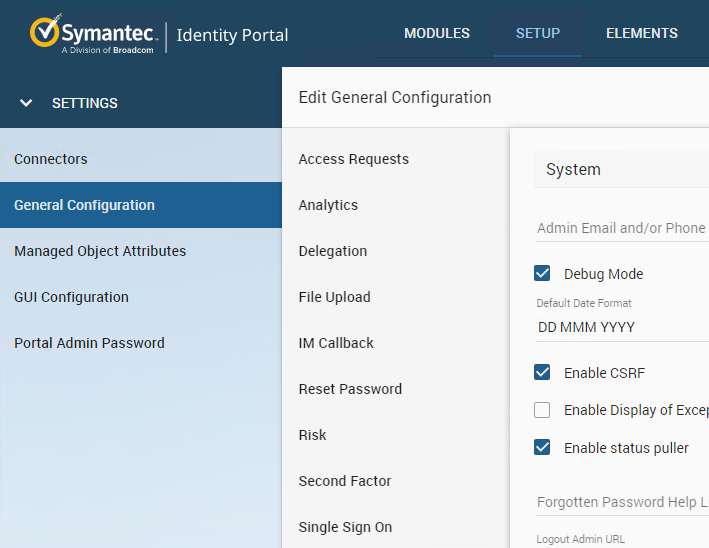Open the Elements tab

[641, 33]
